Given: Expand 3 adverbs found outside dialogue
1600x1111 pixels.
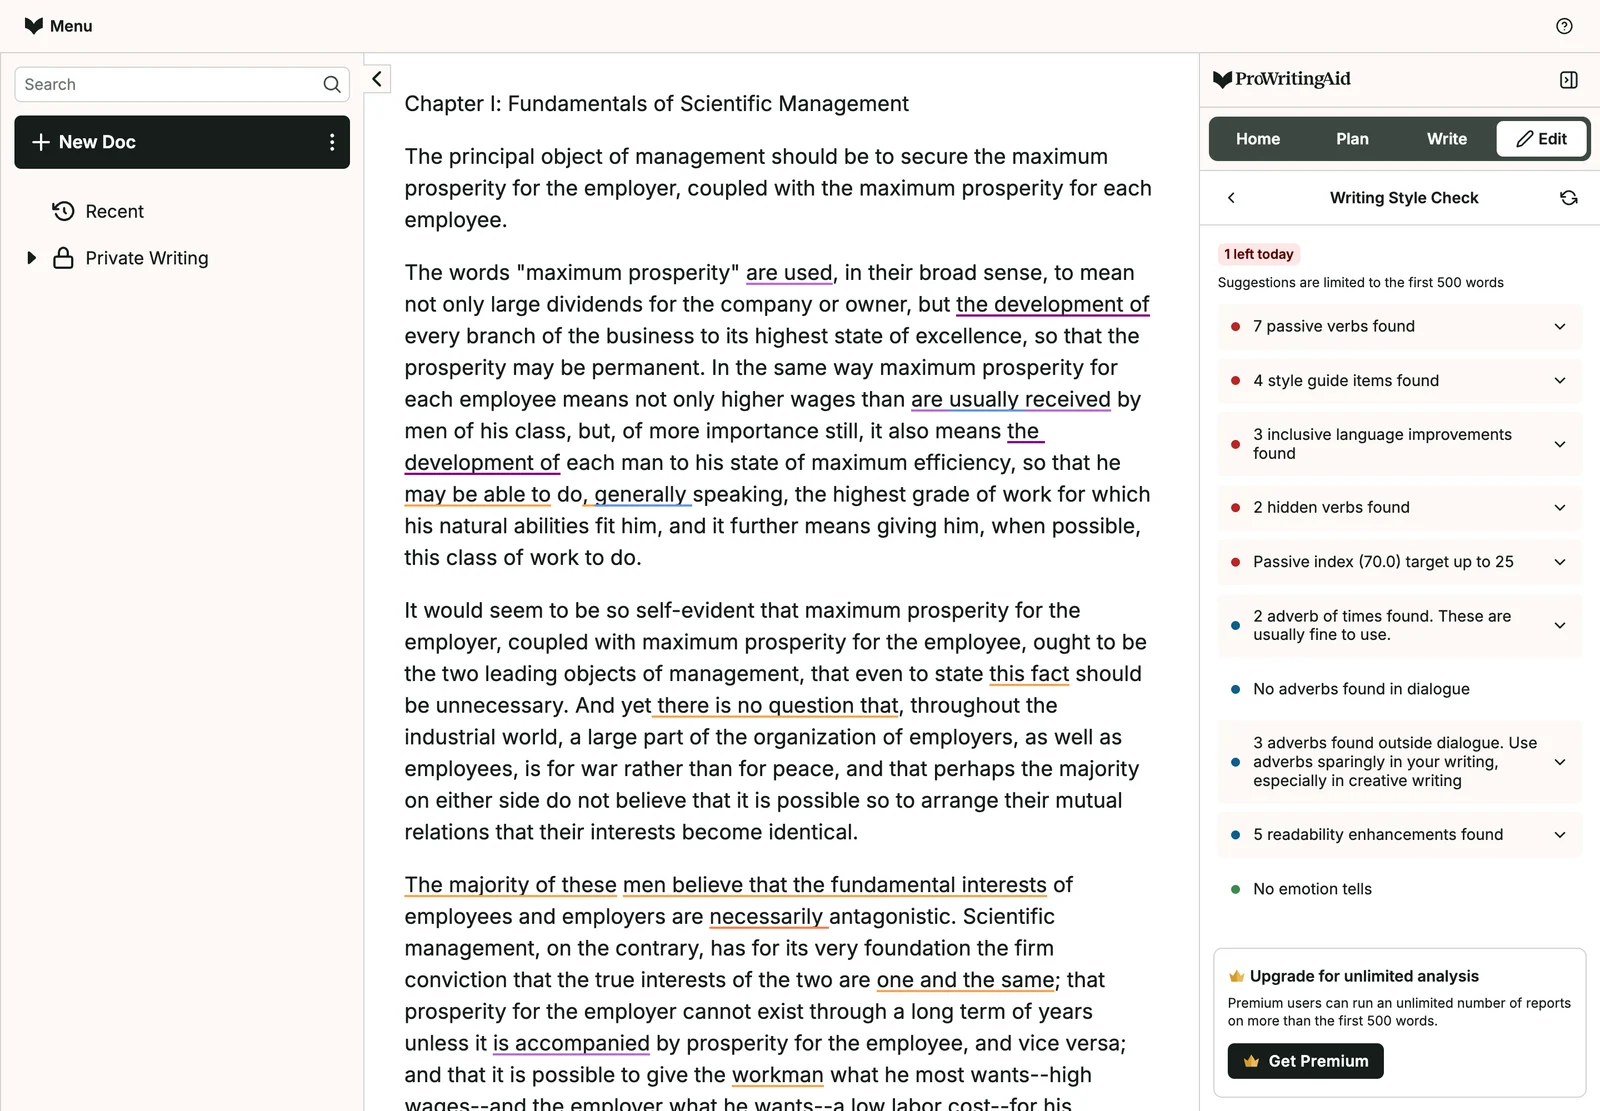Looking at the screenshot, I should 1399,762.
